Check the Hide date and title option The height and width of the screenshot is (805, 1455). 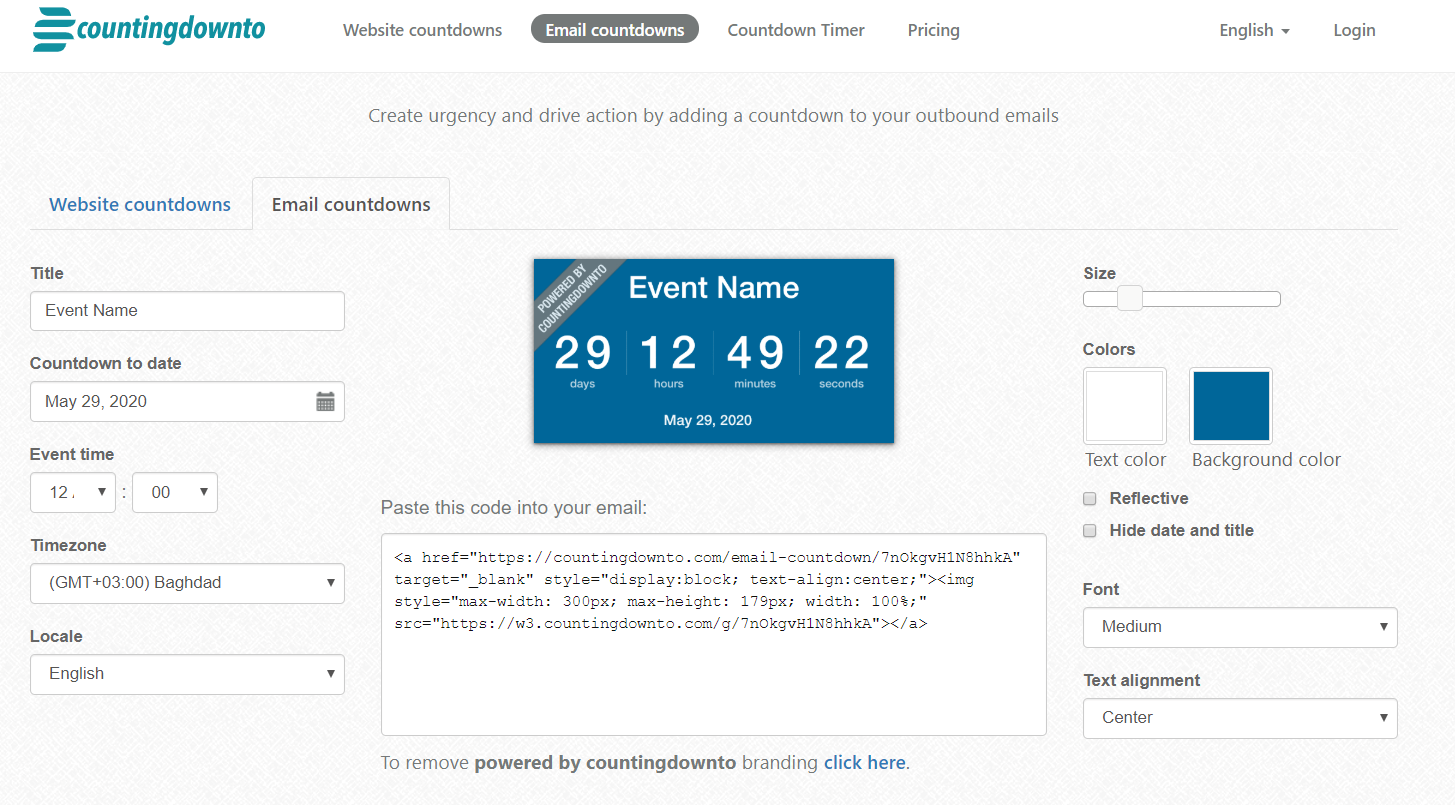[x=1090, y=531]
